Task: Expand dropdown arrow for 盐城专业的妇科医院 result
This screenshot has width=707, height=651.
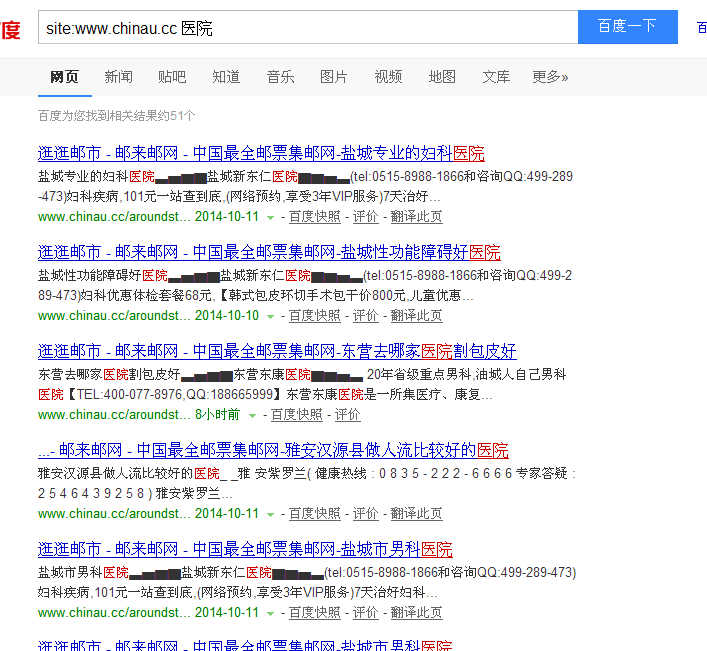Action: pyautogui.click(x=271, y=218)
